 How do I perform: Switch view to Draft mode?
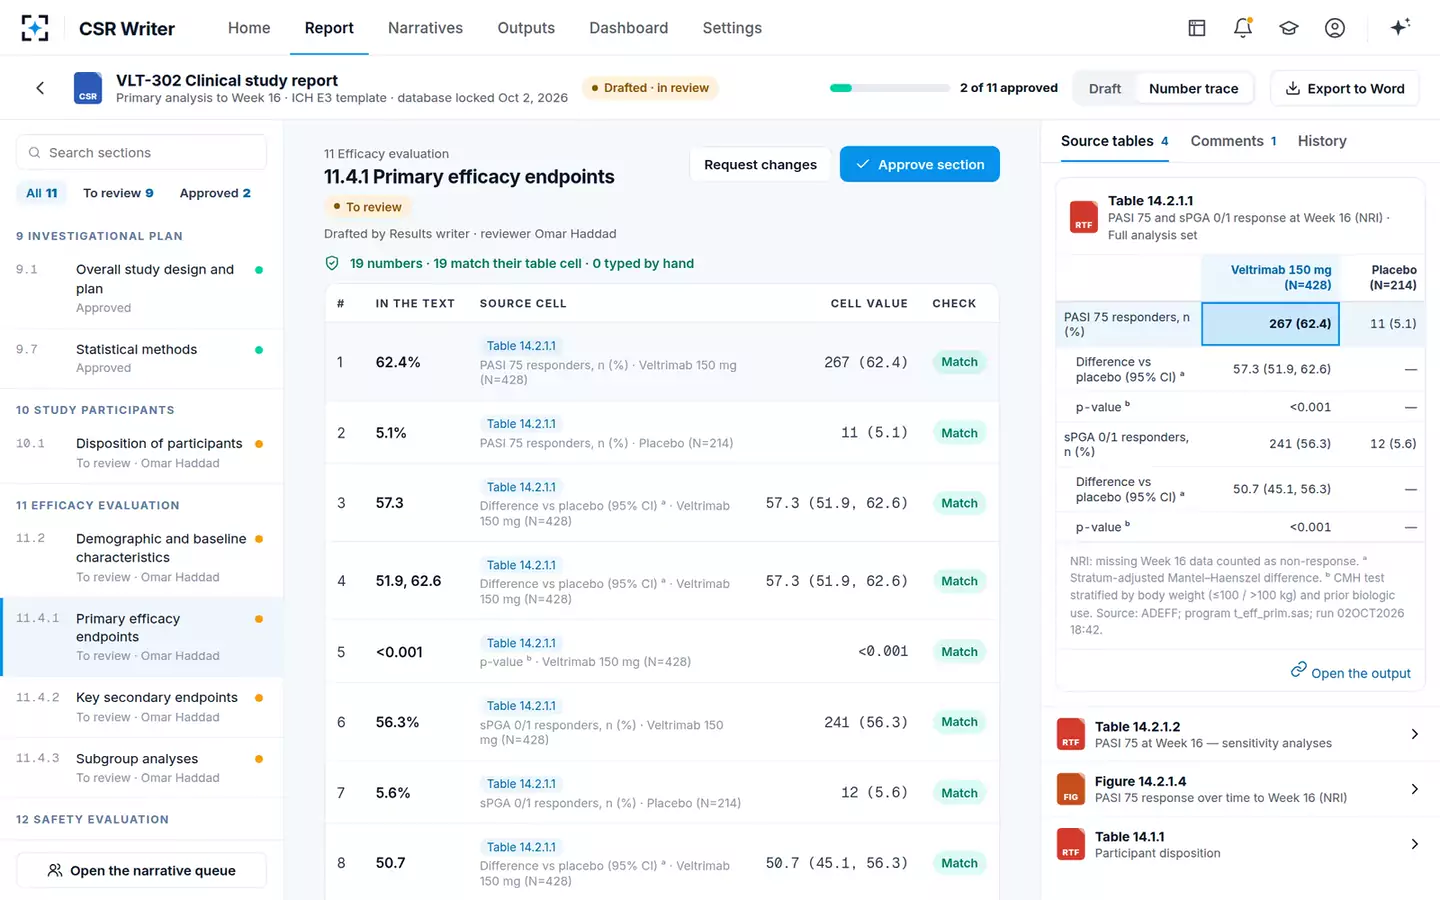(1105, 88)
